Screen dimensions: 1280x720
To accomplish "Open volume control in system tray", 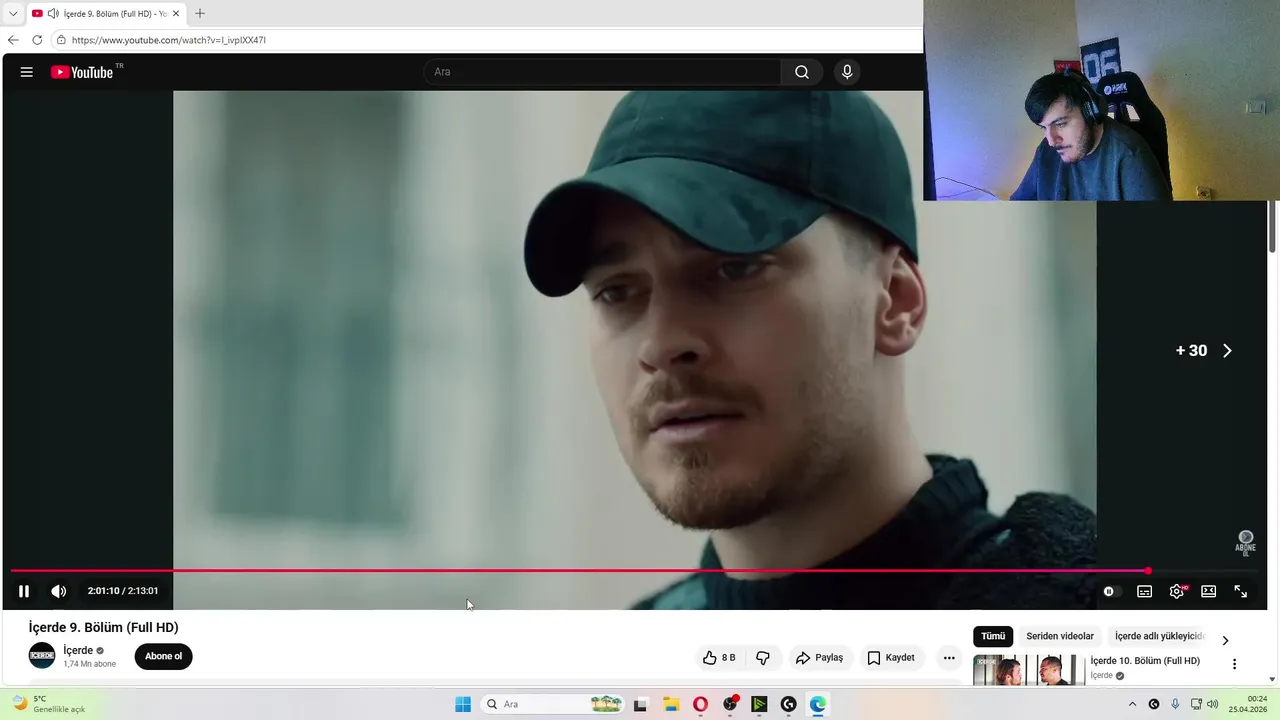I will coord(1213,704).
